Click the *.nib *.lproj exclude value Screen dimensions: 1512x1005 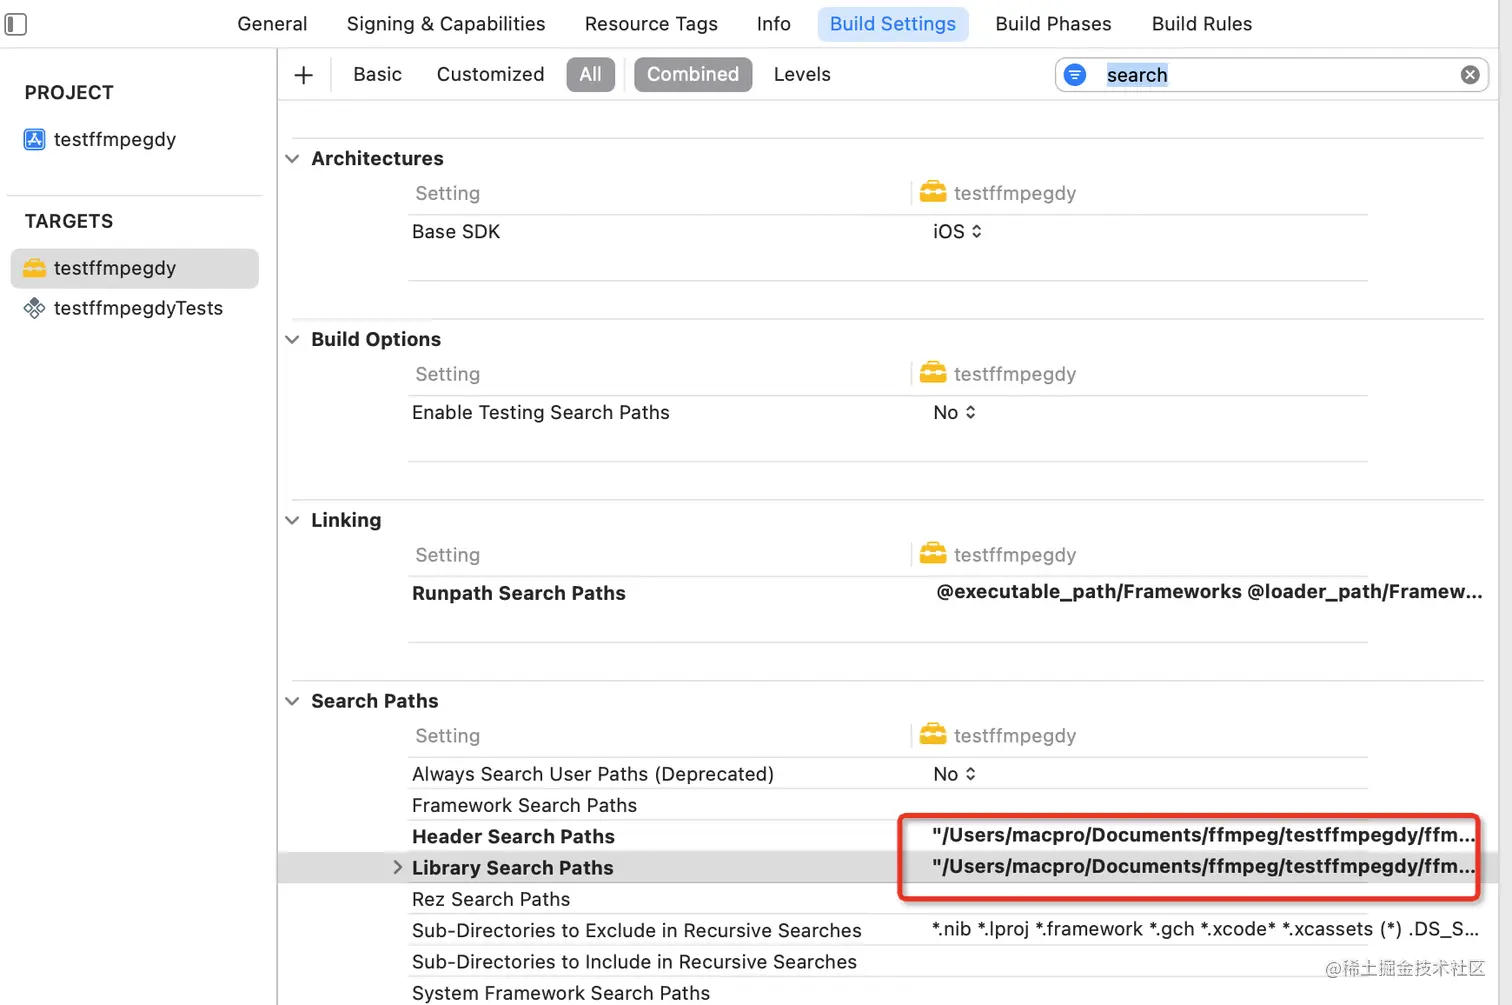(x=1205, y=929)
